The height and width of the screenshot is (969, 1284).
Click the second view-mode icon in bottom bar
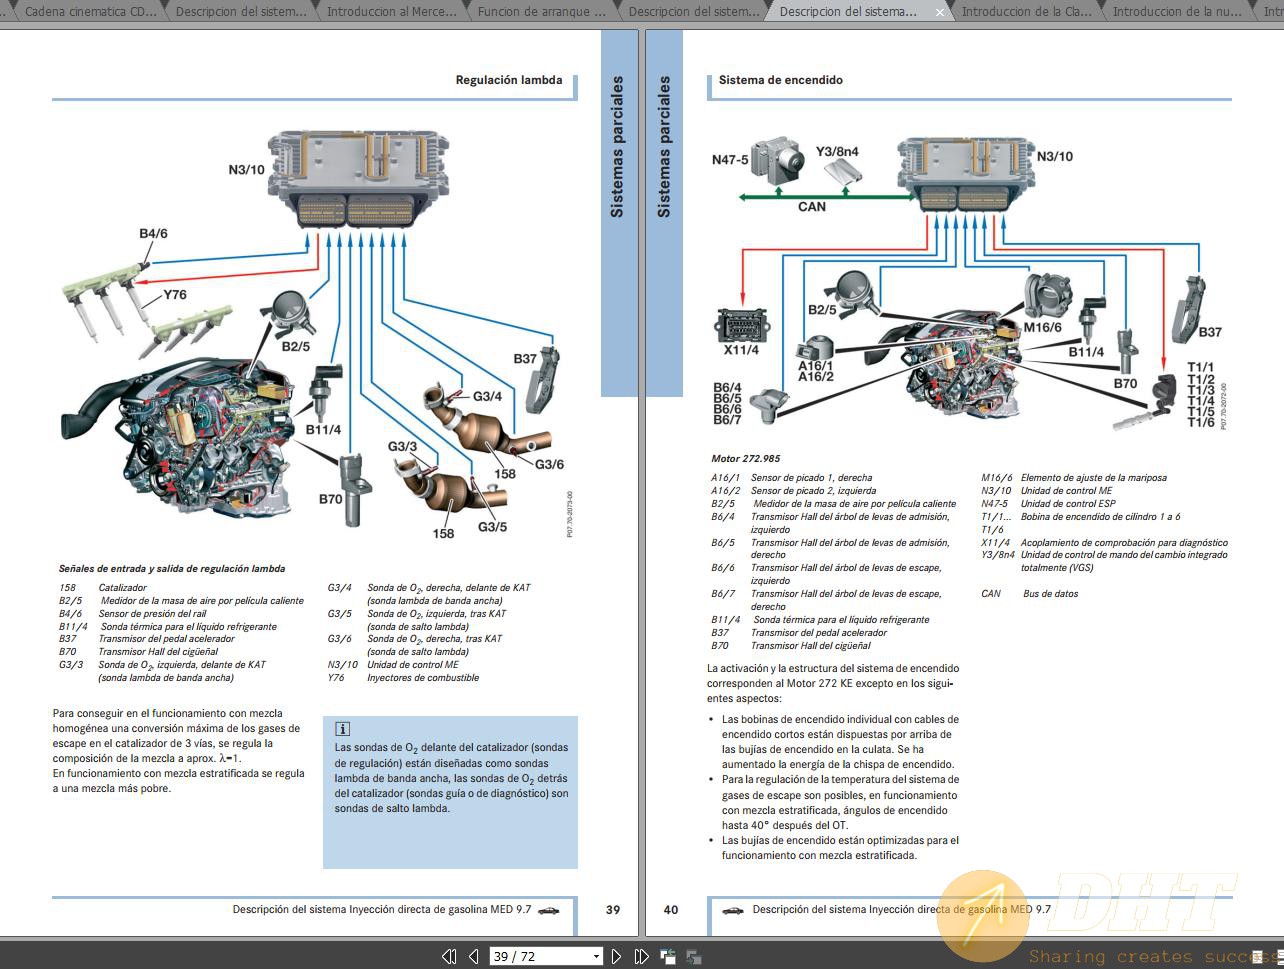pyautogui.click(x=692, y=956)
